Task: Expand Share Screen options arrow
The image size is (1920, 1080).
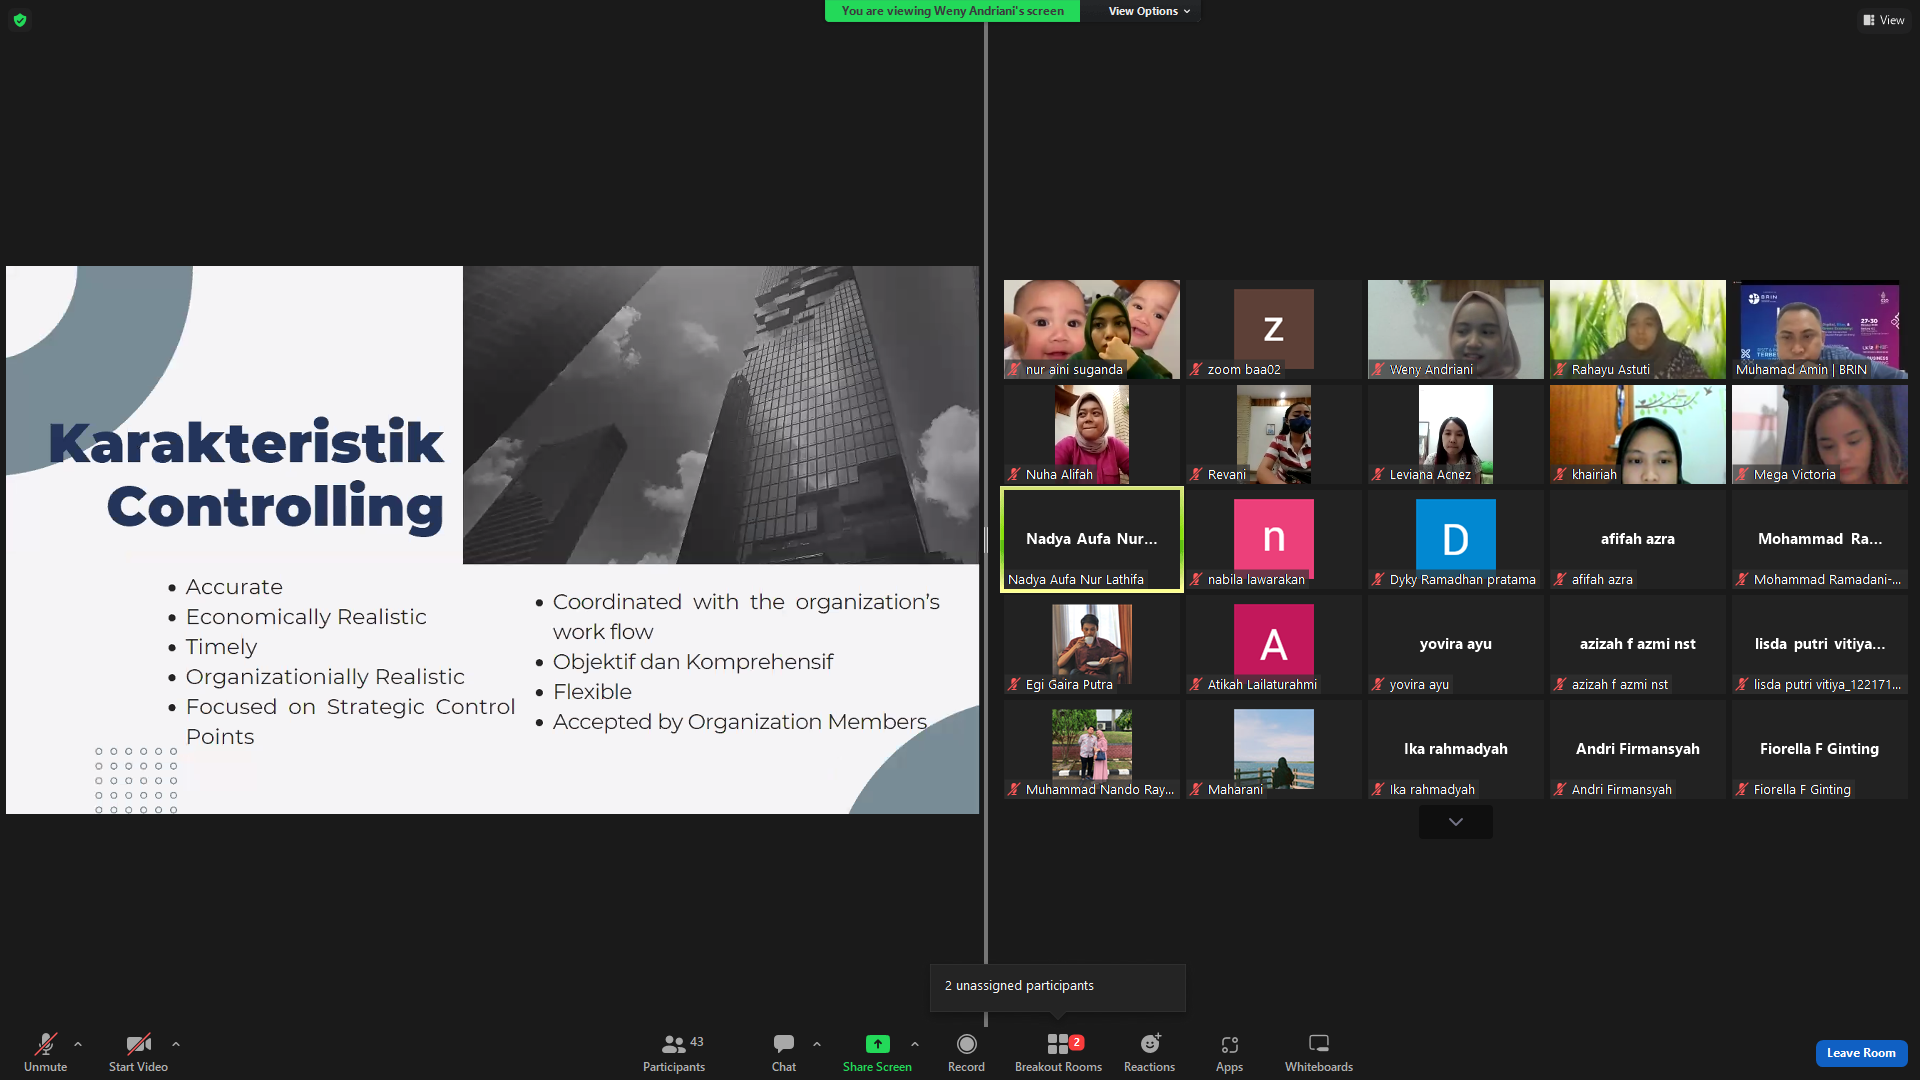Action: (x=915, y=1044)
